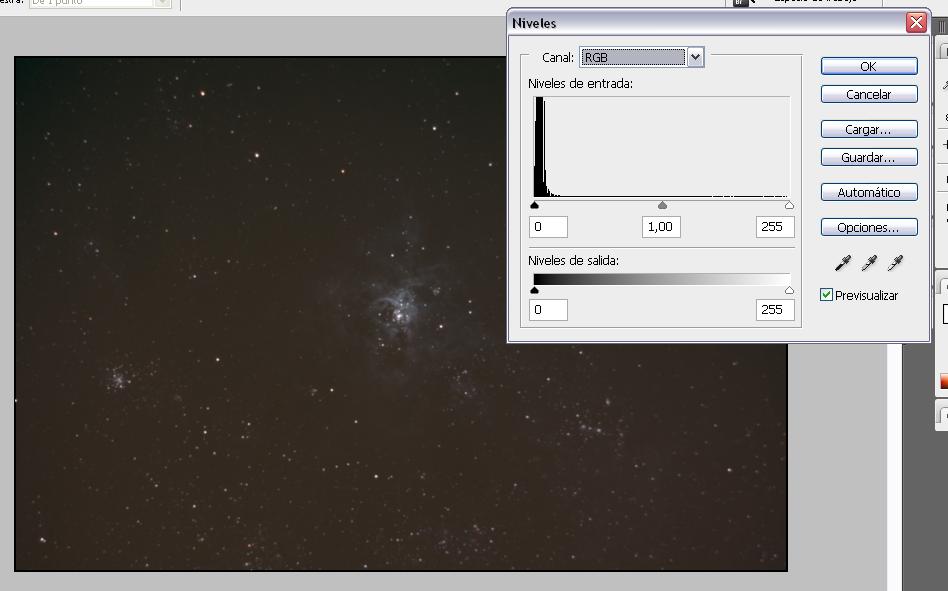Click the output shadow value field 0

click(548, 310)
